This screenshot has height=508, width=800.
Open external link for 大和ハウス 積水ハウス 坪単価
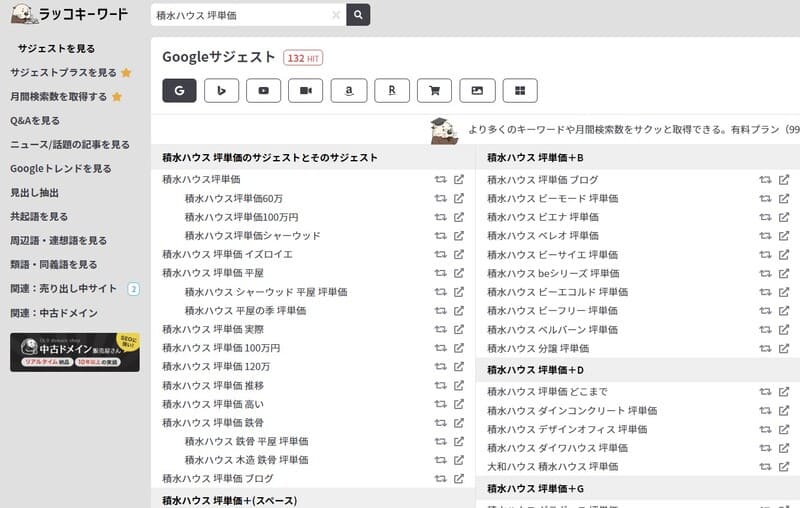[x=784, y=466]
